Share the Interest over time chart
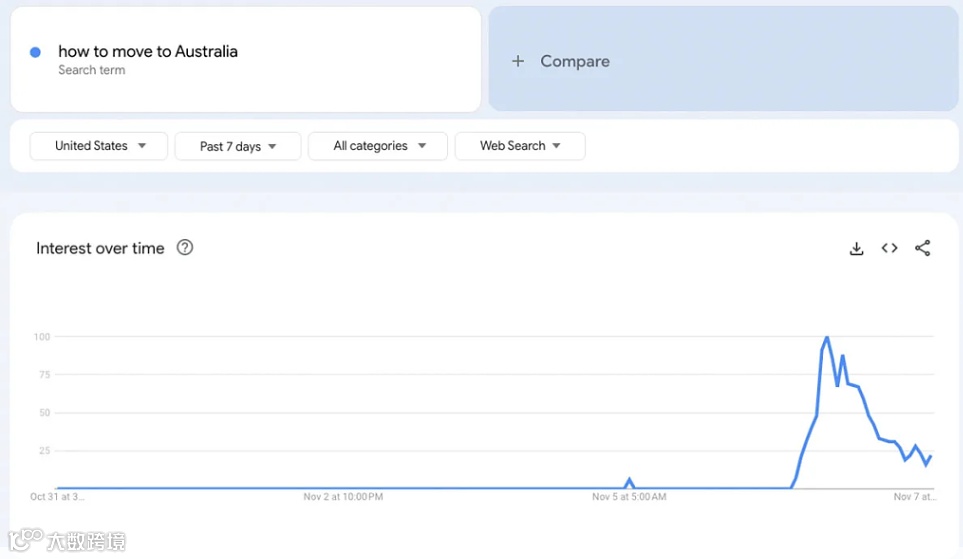The image size is (963, 559). pyautogui.click(x=922, y=249)
